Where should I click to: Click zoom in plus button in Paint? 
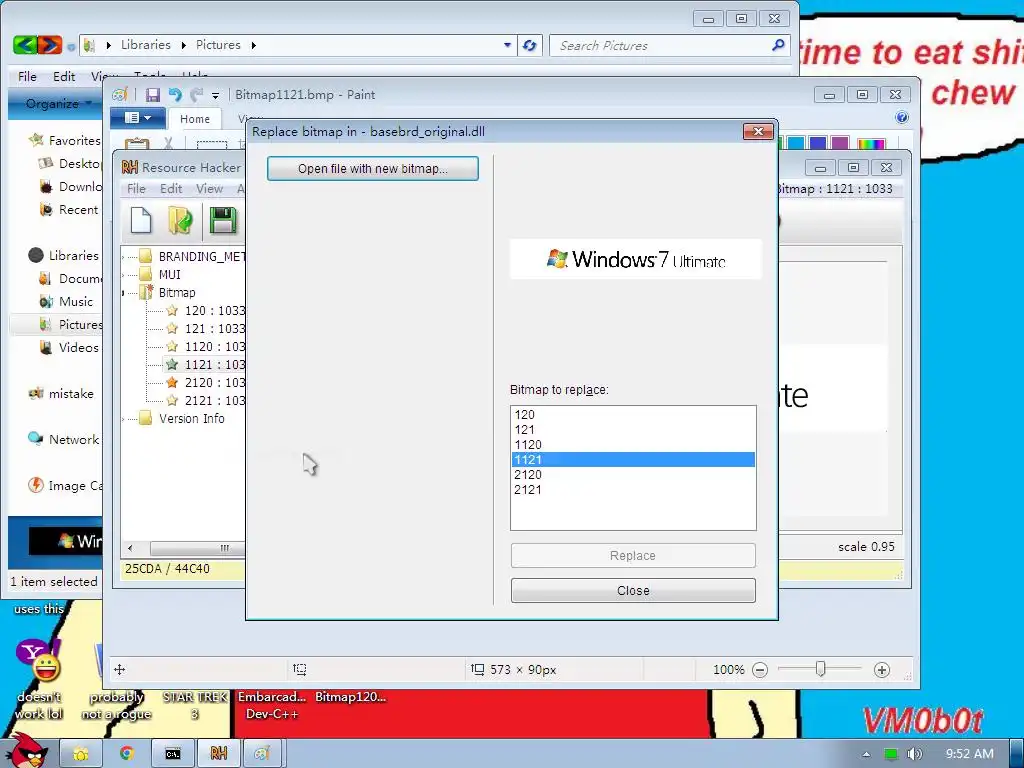(x=882, y=670)
